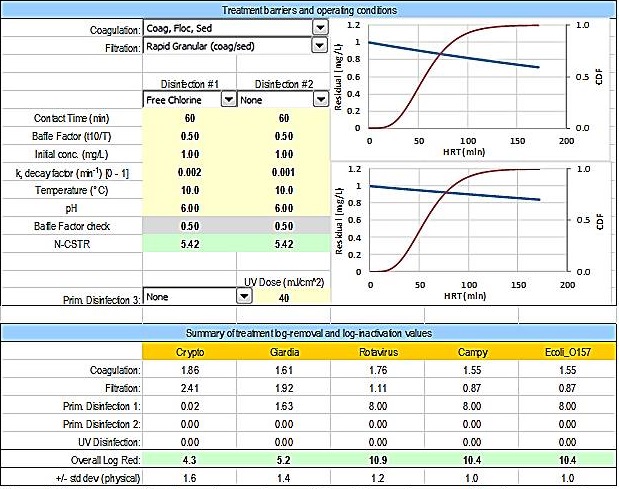The width and height of the screenshot is (619, 489).
Task: Click Disinfection #1 Temperature cell
Action: click(189, 190)
